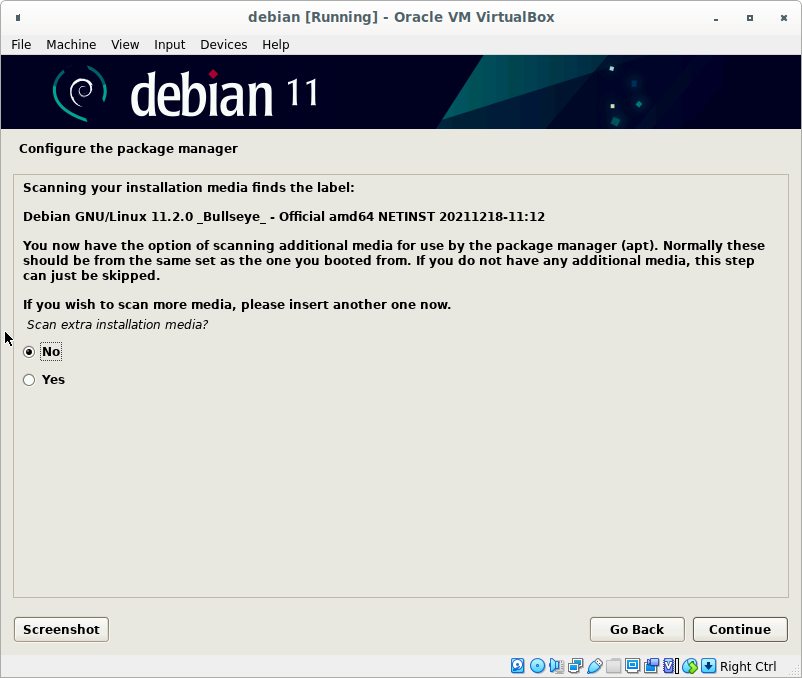802x678 pixels.
Task: Open the File menu
Action: click(x=21, y=44)
